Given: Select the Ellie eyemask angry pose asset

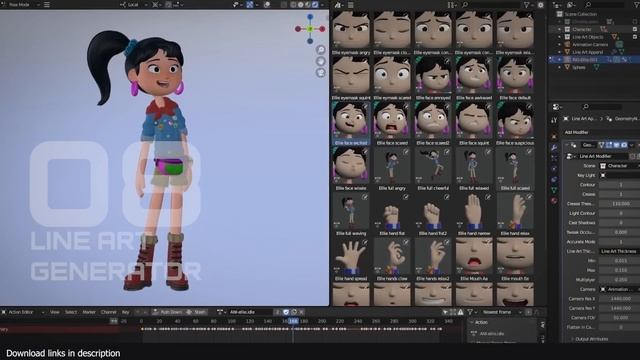Looking at the screenshot, I should click(x=351, y=33).
